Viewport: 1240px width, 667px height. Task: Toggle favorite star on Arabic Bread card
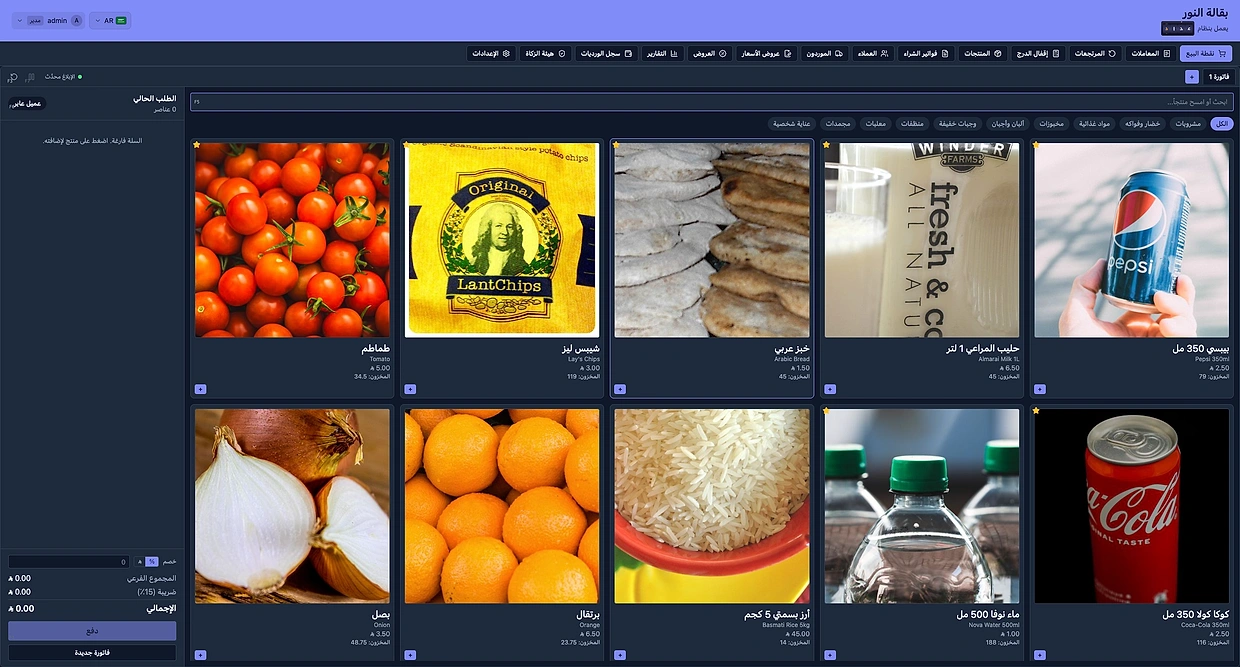[x=617, y=145]
